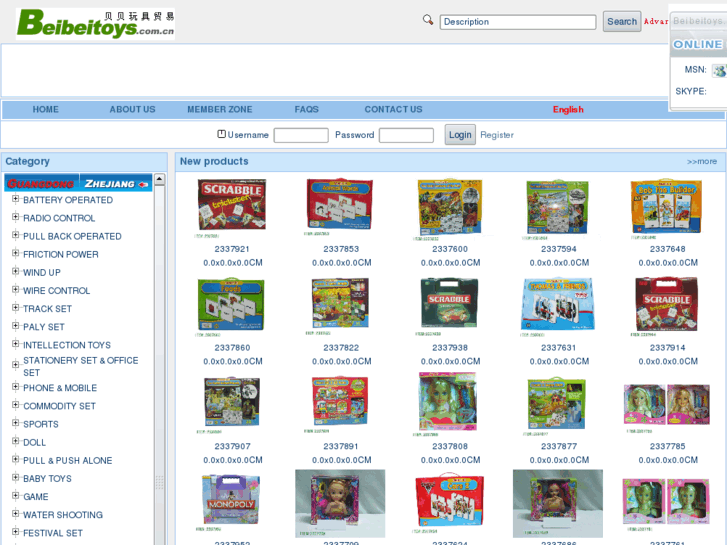Open red Scrabble product 2337914 thumbnail
Viewport: 727px width, 545px height.
(666, 304)
